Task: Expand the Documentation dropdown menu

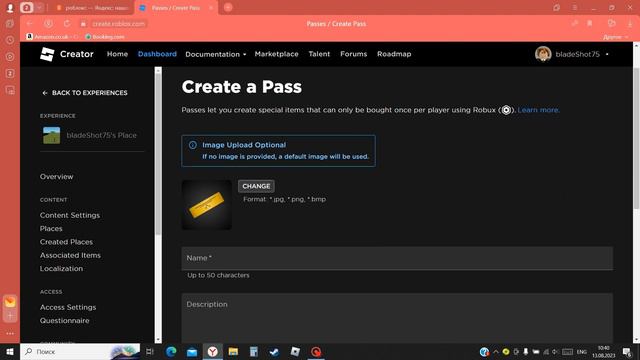Action: tap(216, 54)
